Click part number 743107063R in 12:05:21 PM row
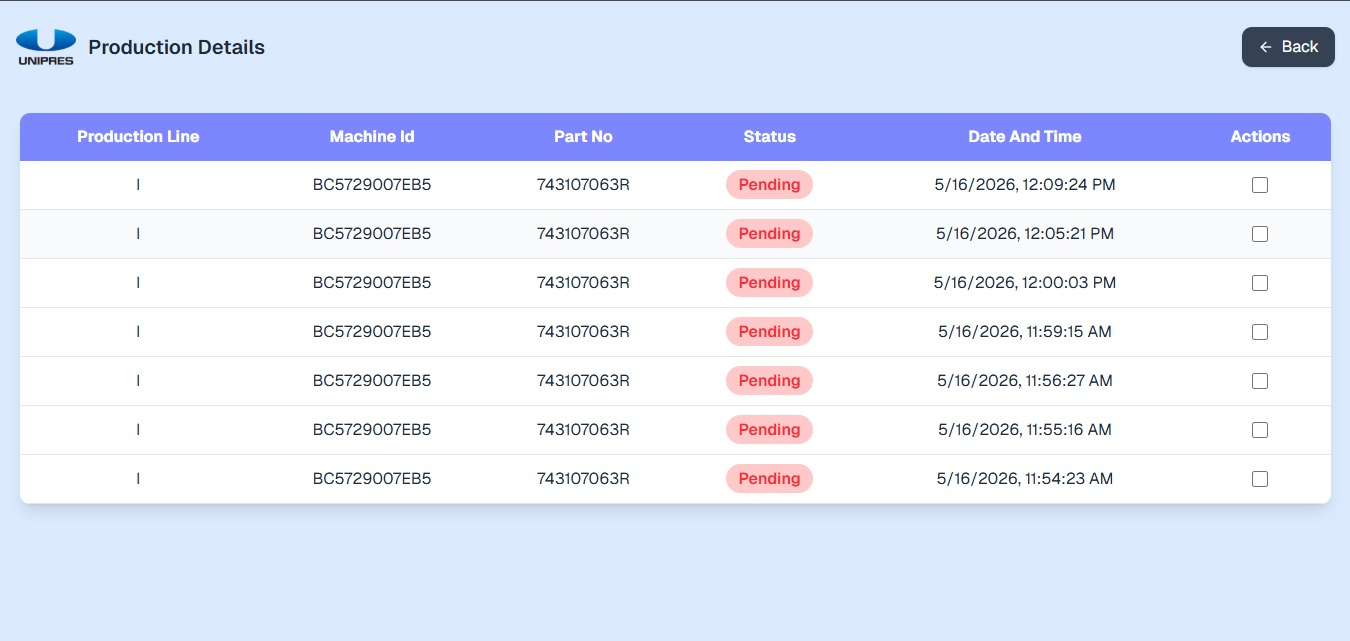The height and width of the screenshot is (641, 1350). point(583,234)
